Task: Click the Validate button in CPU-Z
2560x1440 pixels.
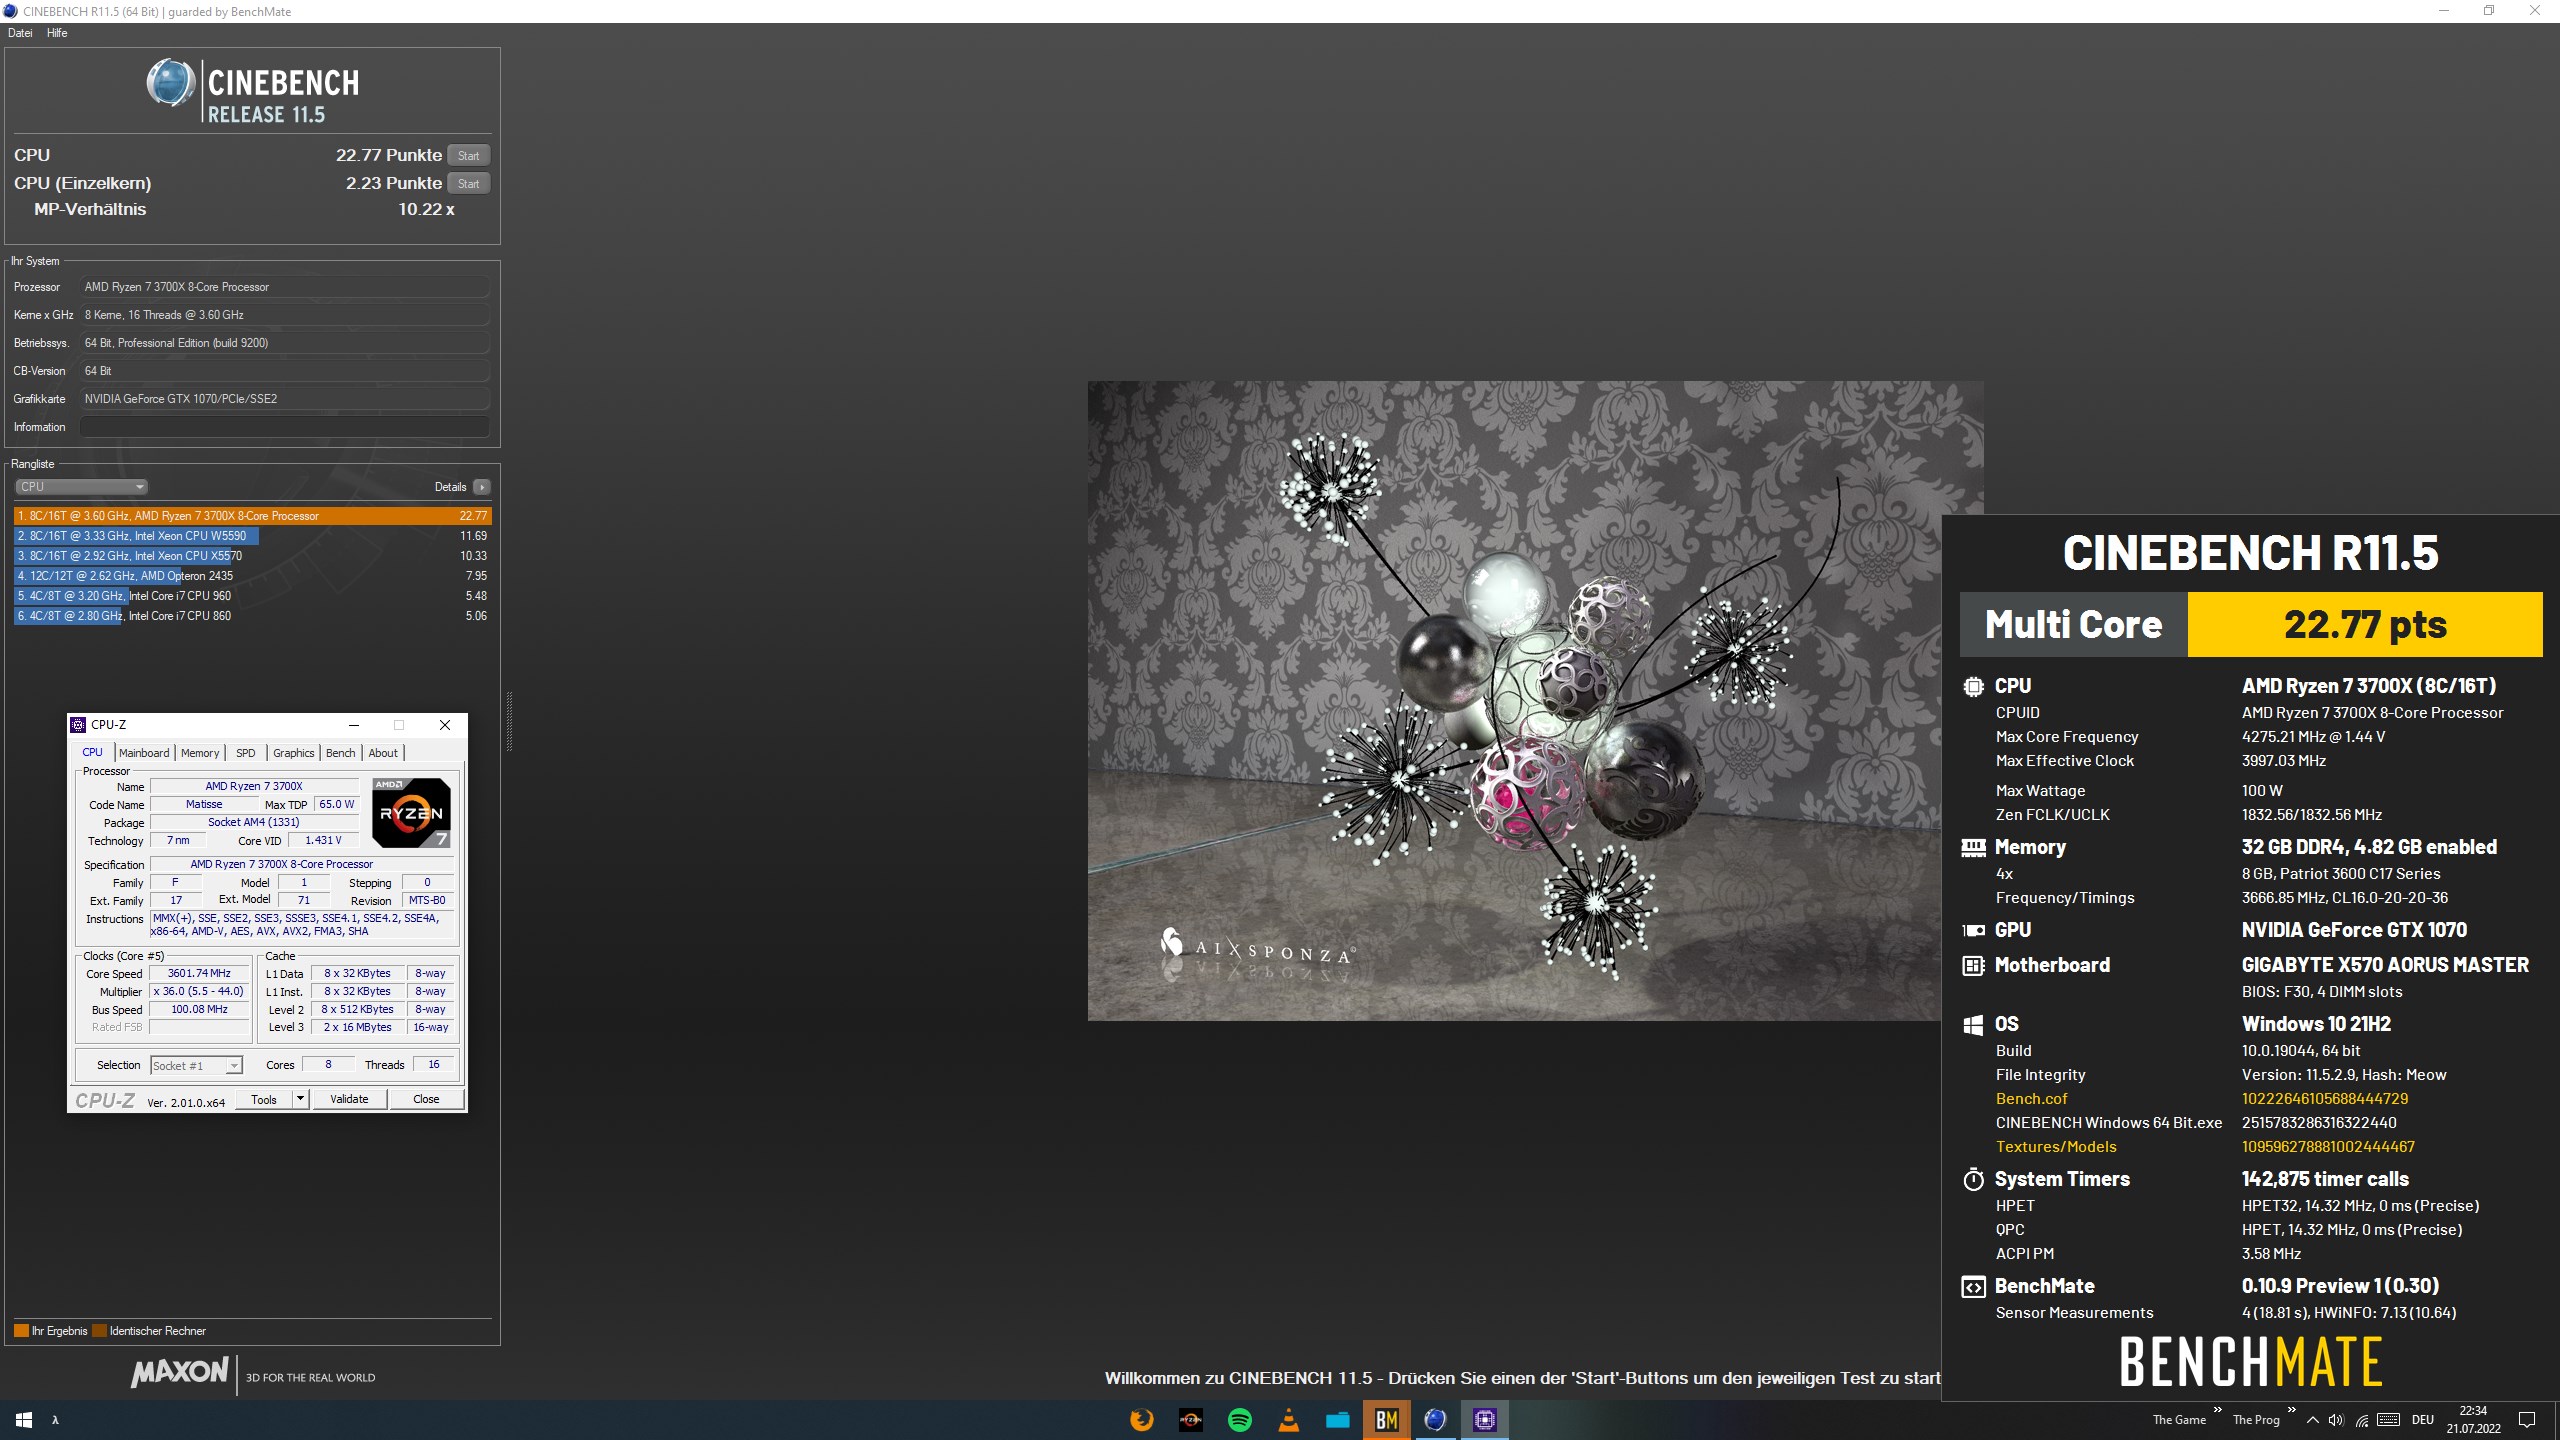Action: (x=349, y=1099)
